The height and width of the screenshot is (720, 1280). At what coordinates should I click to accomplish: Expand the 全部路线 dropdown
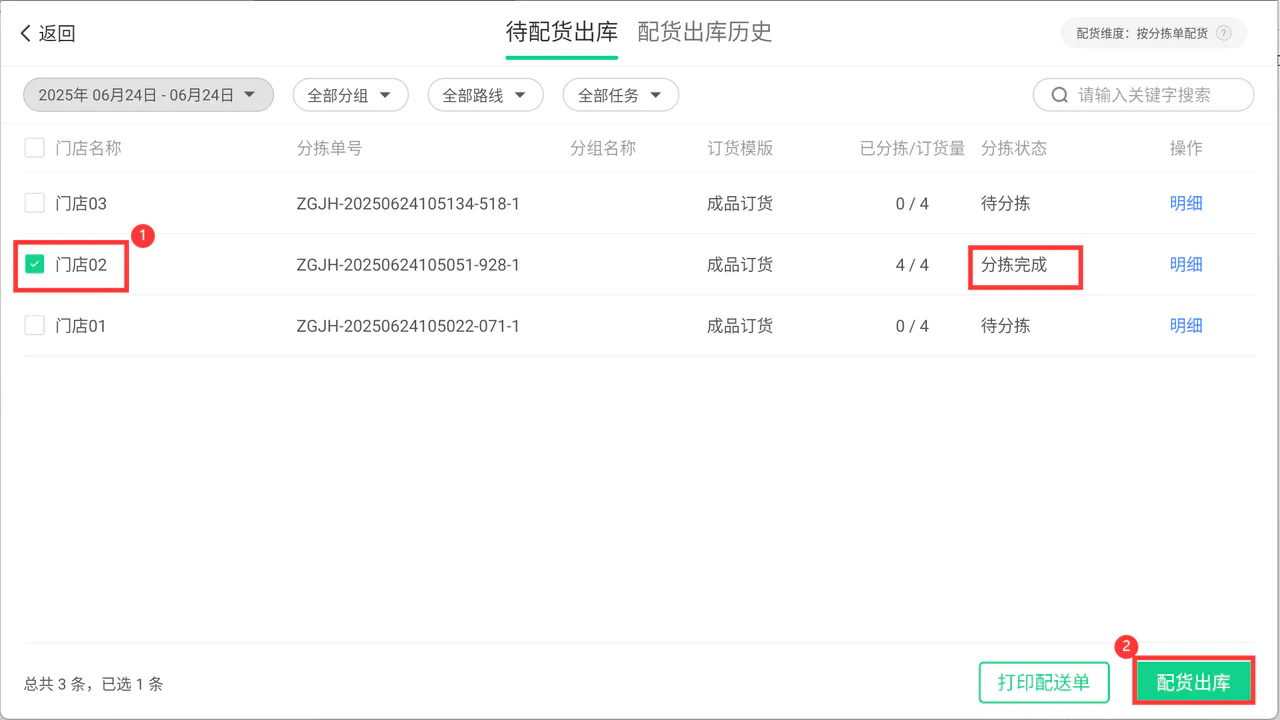click(485, 95)
